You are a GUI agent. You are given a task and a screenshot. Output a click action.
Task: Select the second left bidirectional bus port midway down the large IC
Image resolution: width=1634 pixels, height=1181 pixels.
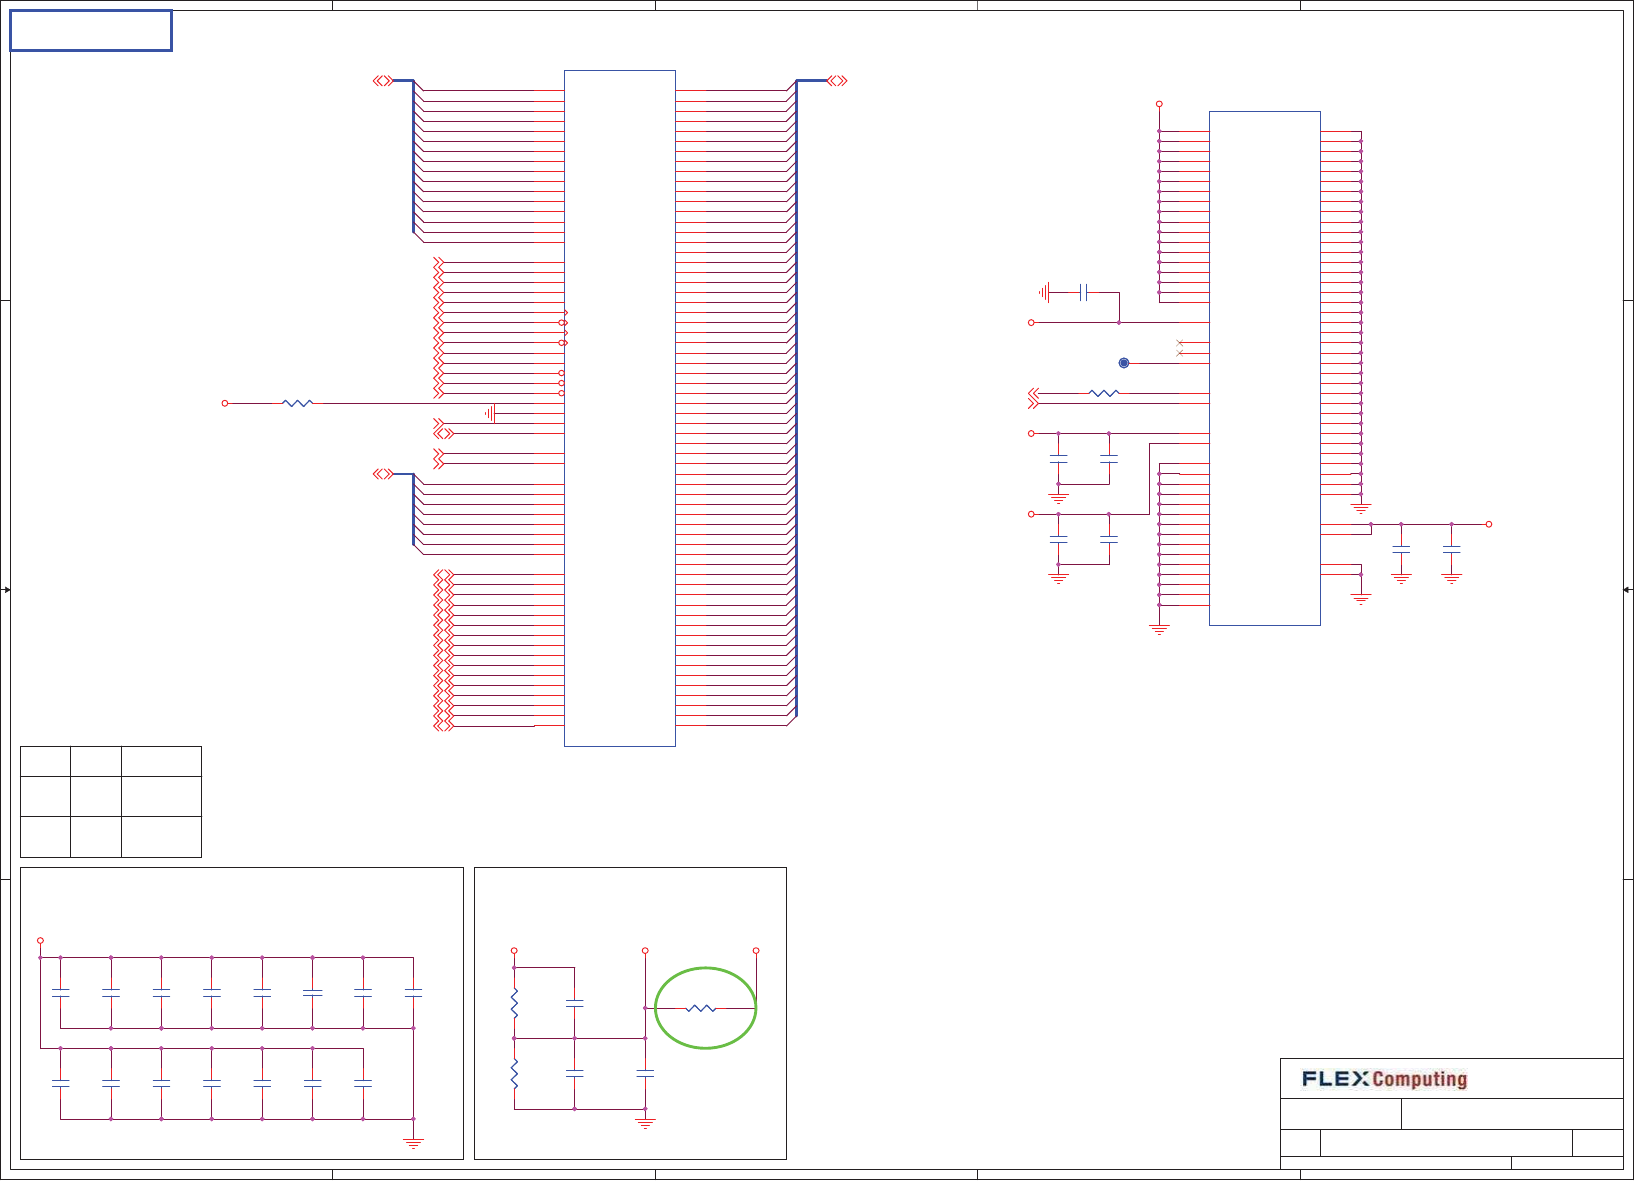coord(382,474)
